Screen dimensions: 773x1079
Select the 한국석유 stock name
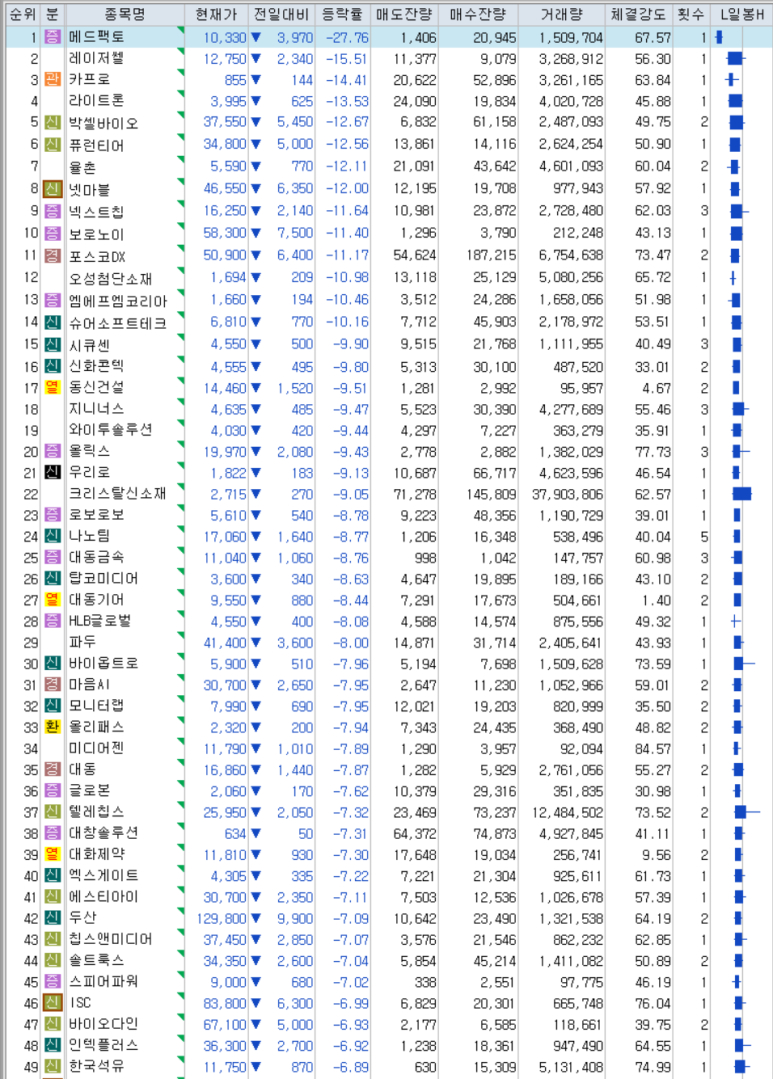coord(97,1067)
